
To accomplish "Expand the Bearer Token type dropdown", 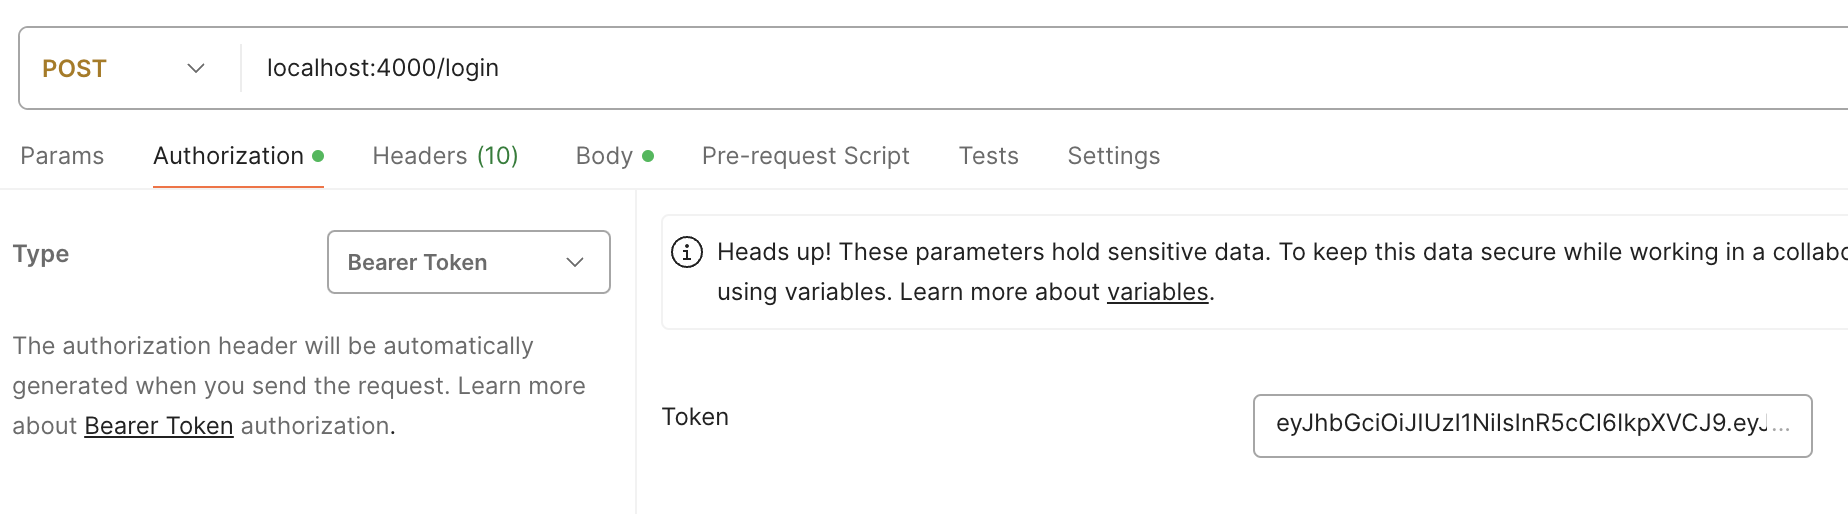I will [x=468, y=262].
